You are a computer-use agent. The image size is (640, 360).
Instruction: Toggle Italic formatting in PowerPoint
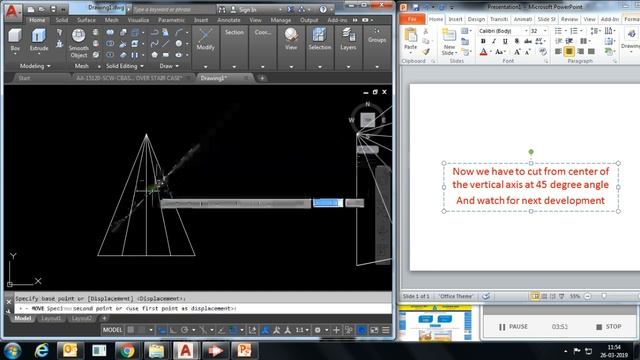[494, 41]
